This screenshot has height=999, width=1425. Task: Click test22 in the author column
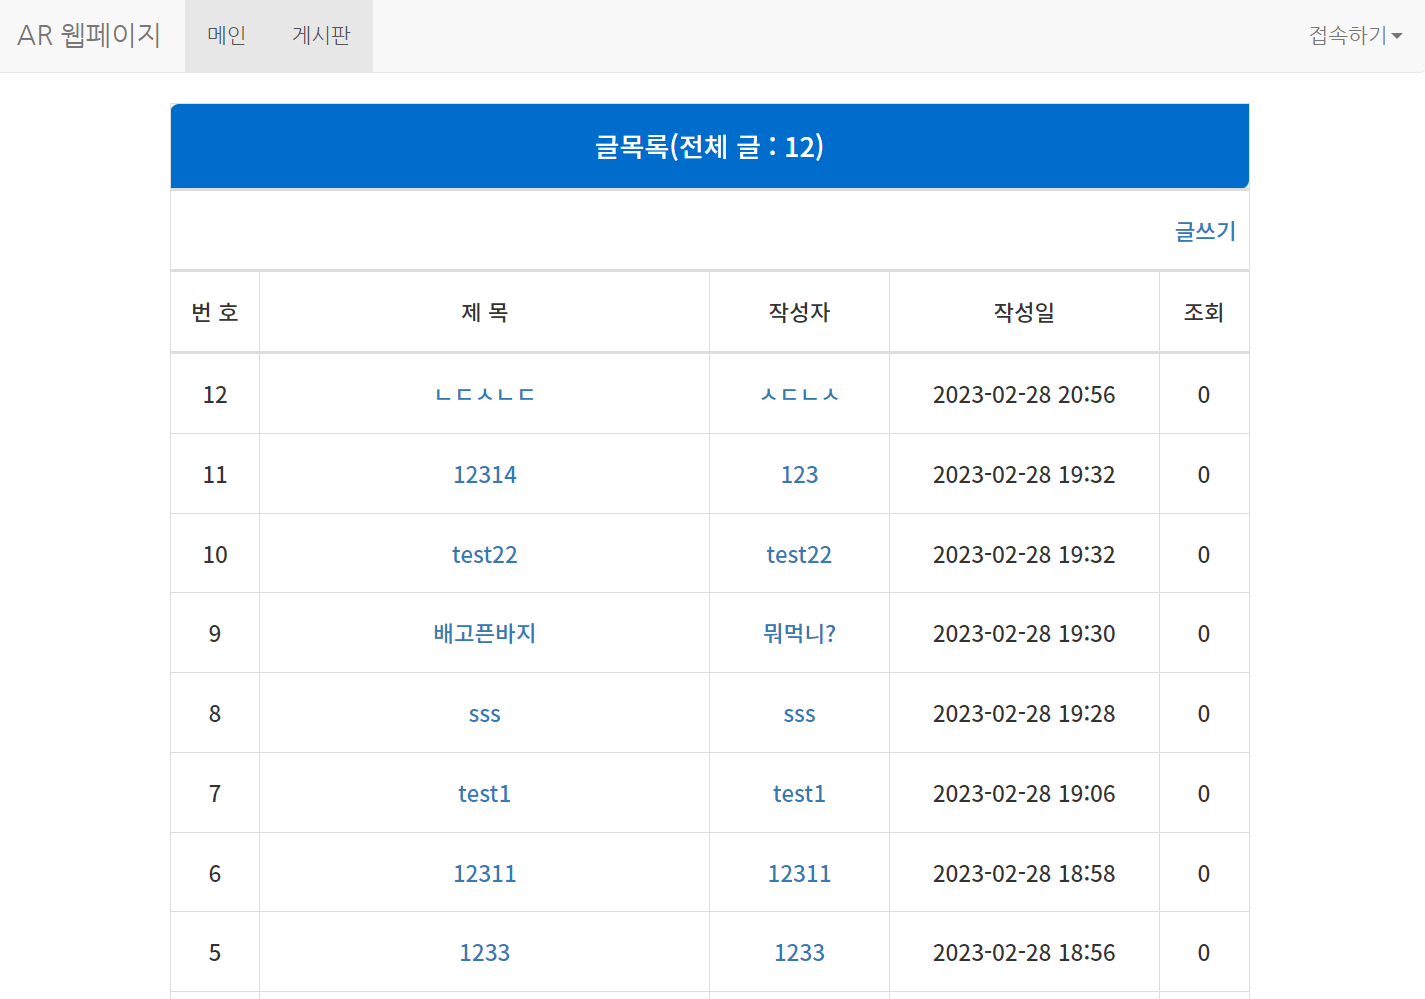coord(799,554)
